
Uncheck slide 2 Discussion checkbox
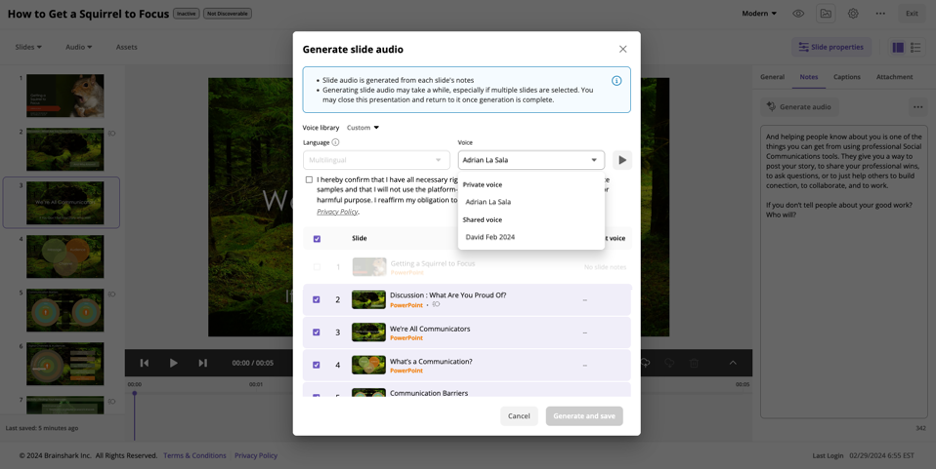click(x=316, y=300)
